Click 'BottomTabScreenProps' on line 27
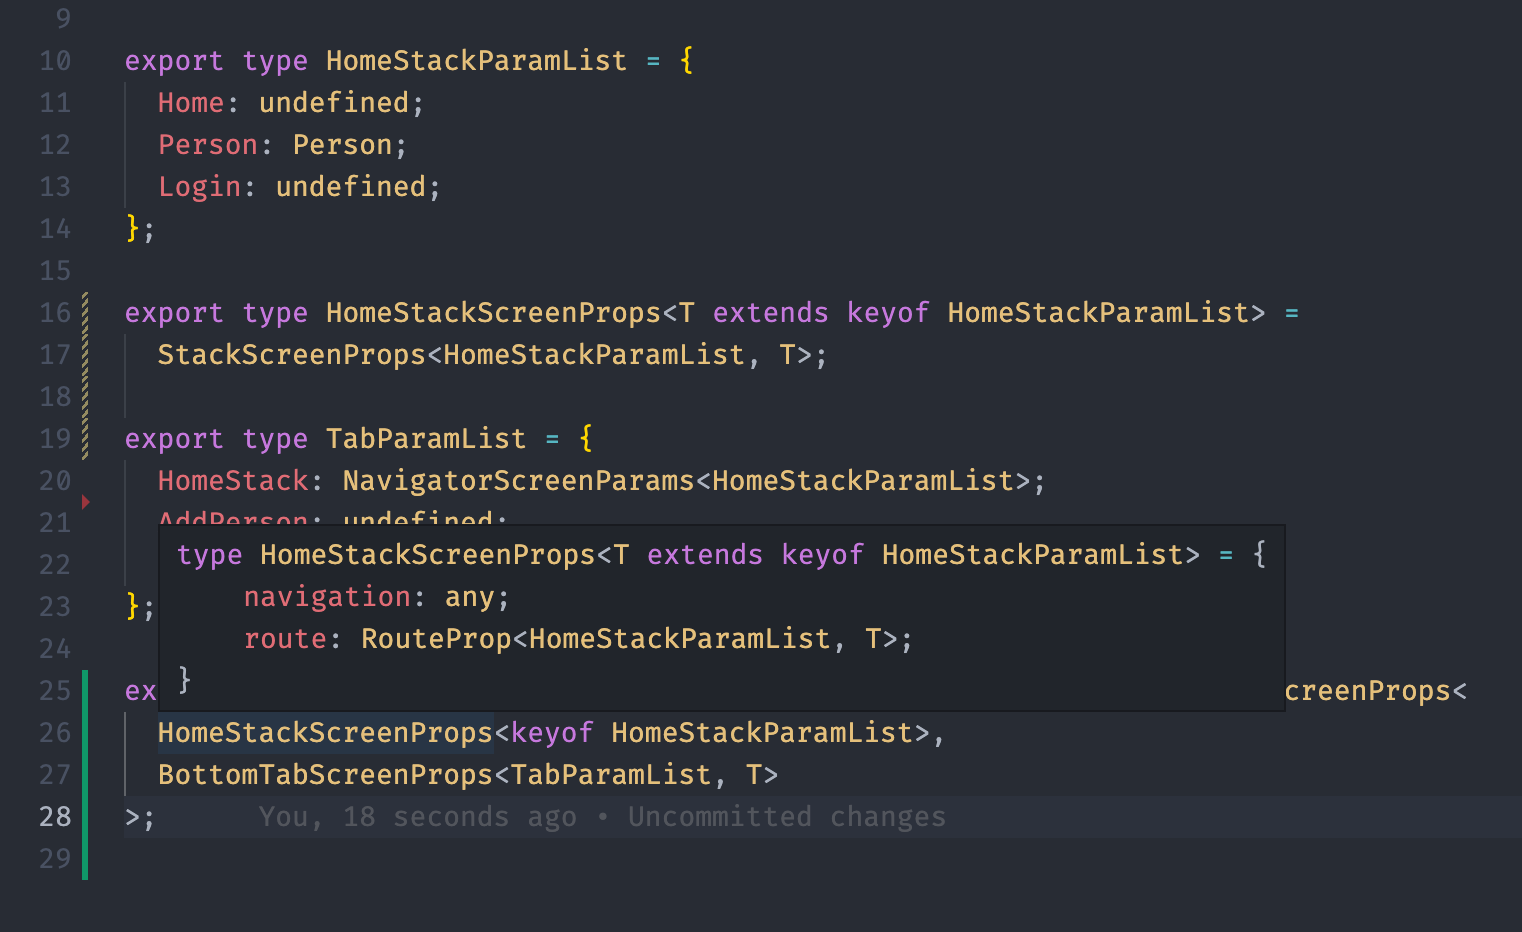The width and height of the screenshot is (1522, 932). 325,775
